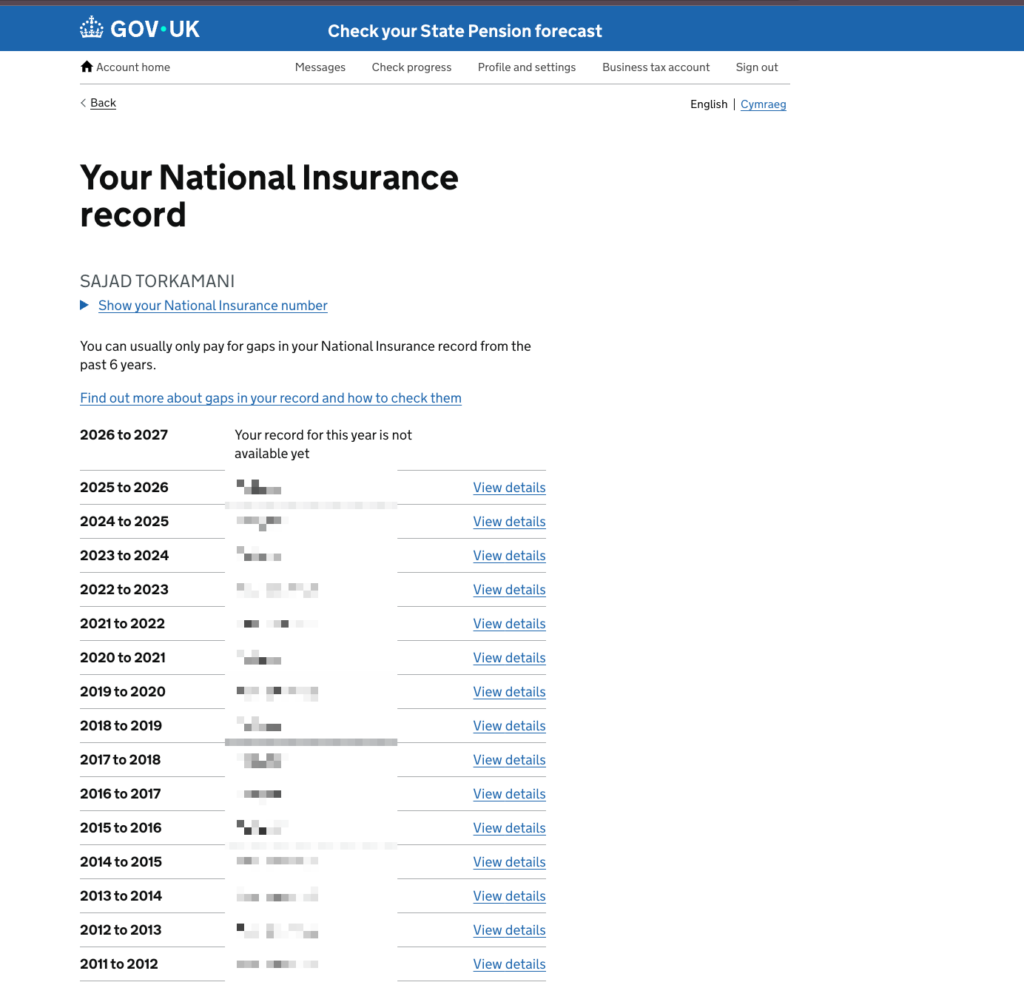
Task: Click the Your National Insurance record heading
Action: pos(269,196)
